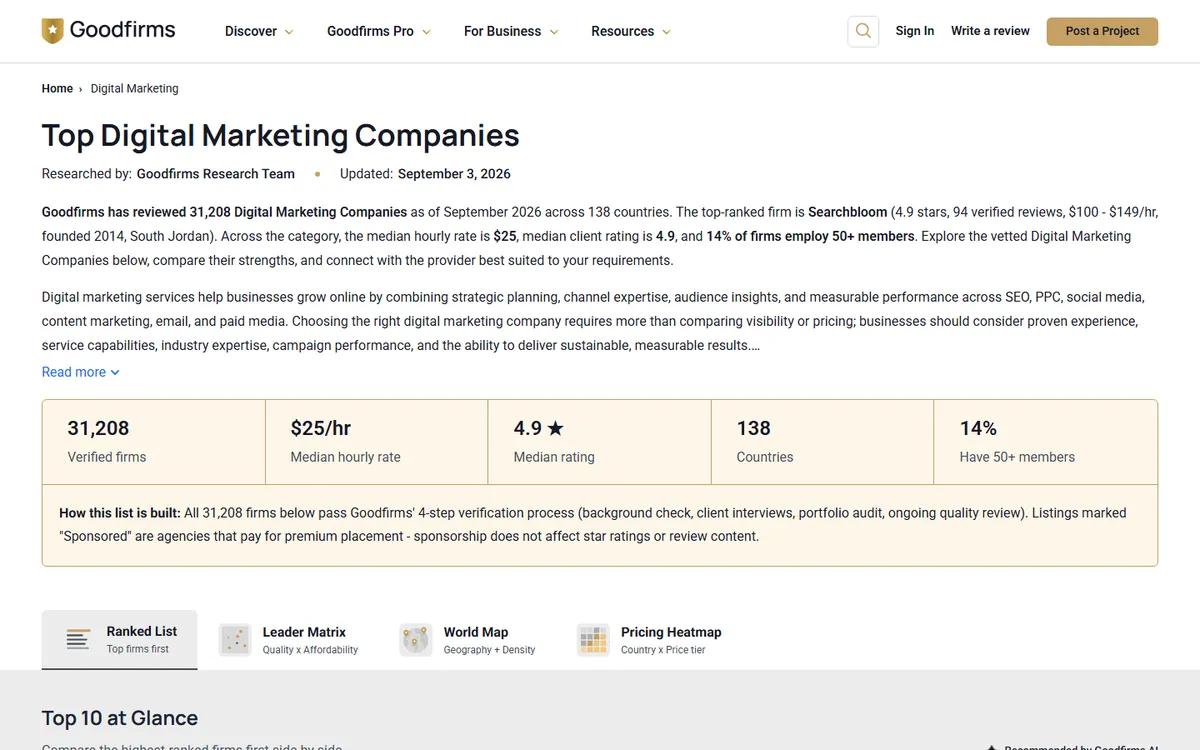Image resolution: width=1200 pixels, height=750 pixels.
Task: Switch to the Ranked List tab
Action: pyautogui.click(x=119, y=640)
